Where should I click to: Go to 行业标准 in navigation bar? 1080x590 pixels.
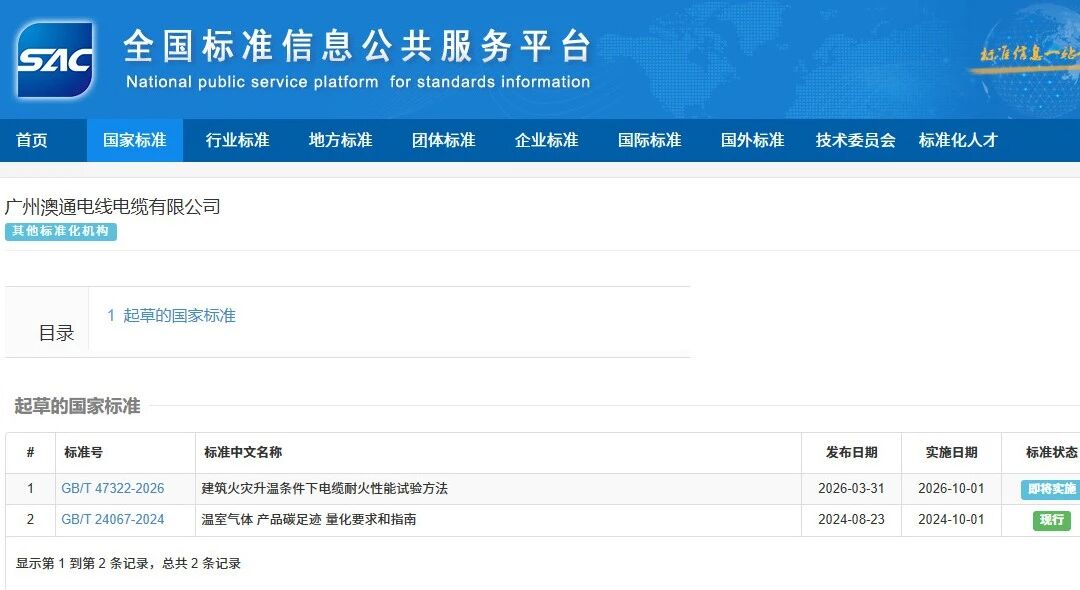238,141
